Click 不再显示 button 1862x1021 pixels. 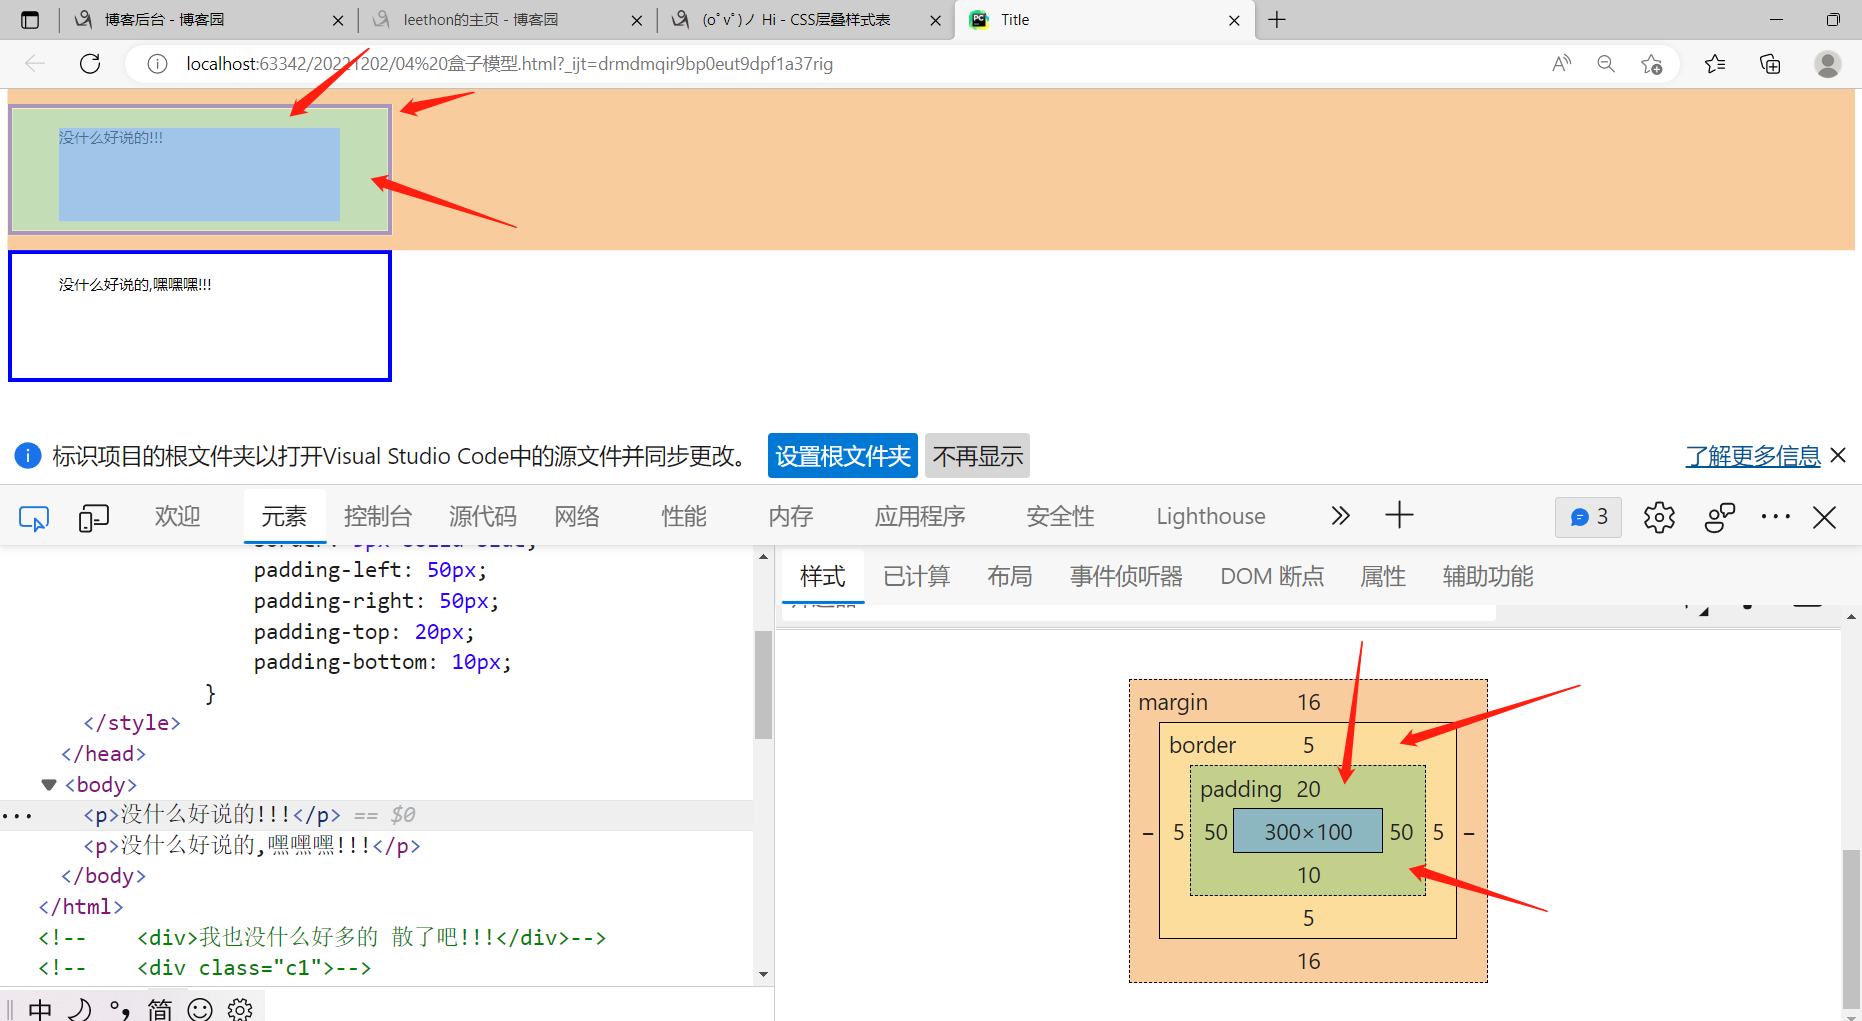(978, 456)
